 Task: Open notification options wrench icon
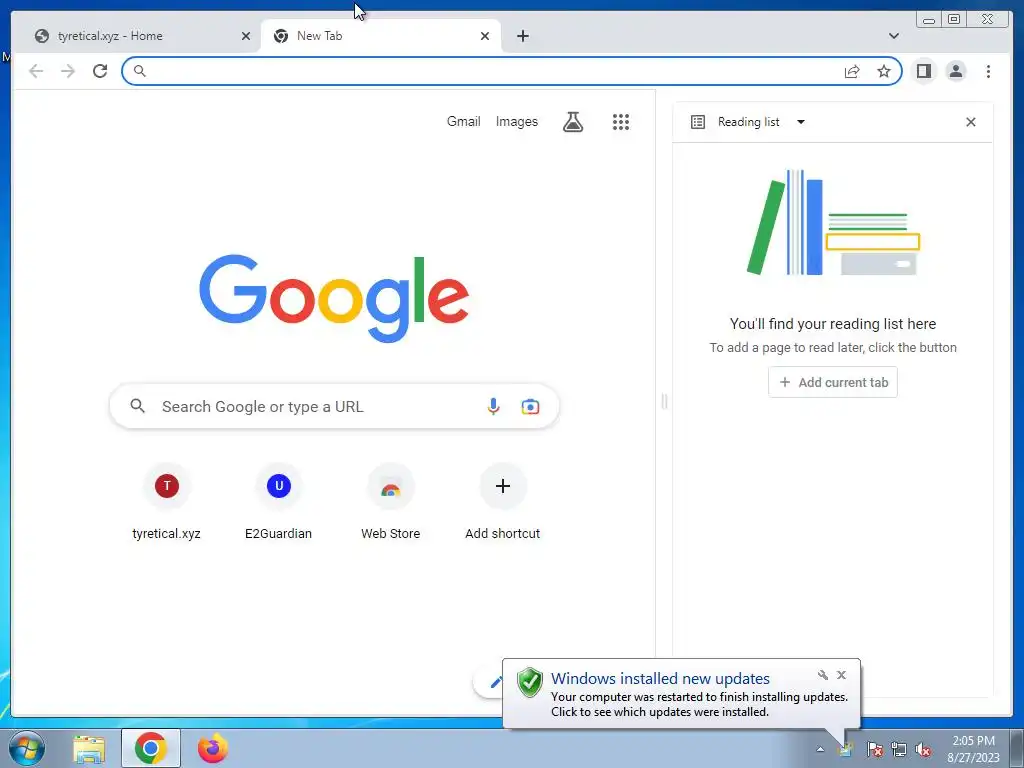point(822,675)
